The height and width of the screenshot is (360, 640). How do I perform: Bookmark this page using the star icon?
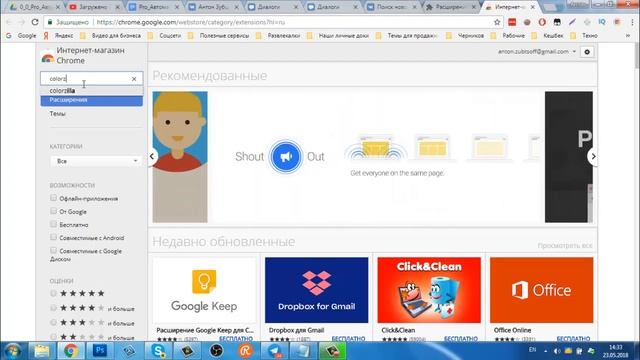click(497, 22)
